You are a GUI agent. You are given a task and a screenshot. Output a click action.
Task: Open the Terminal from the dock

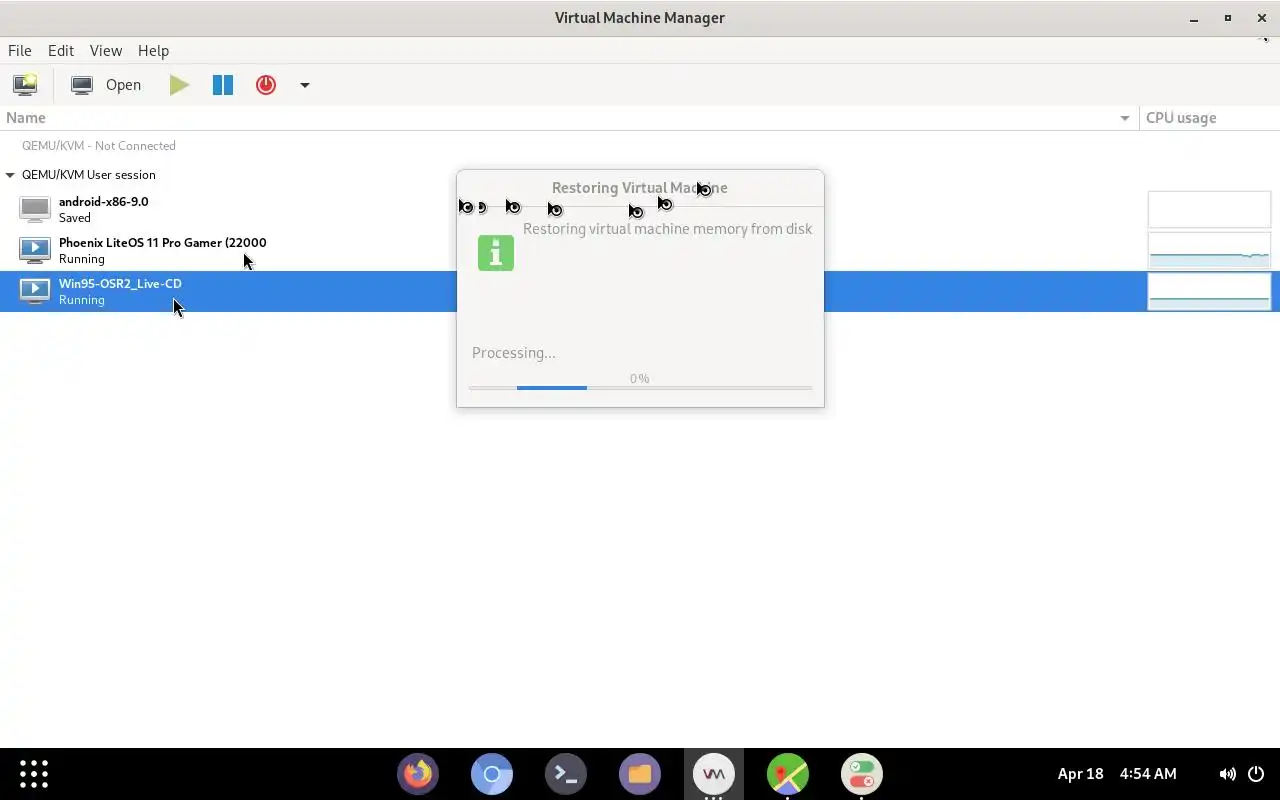pos(566,774)
